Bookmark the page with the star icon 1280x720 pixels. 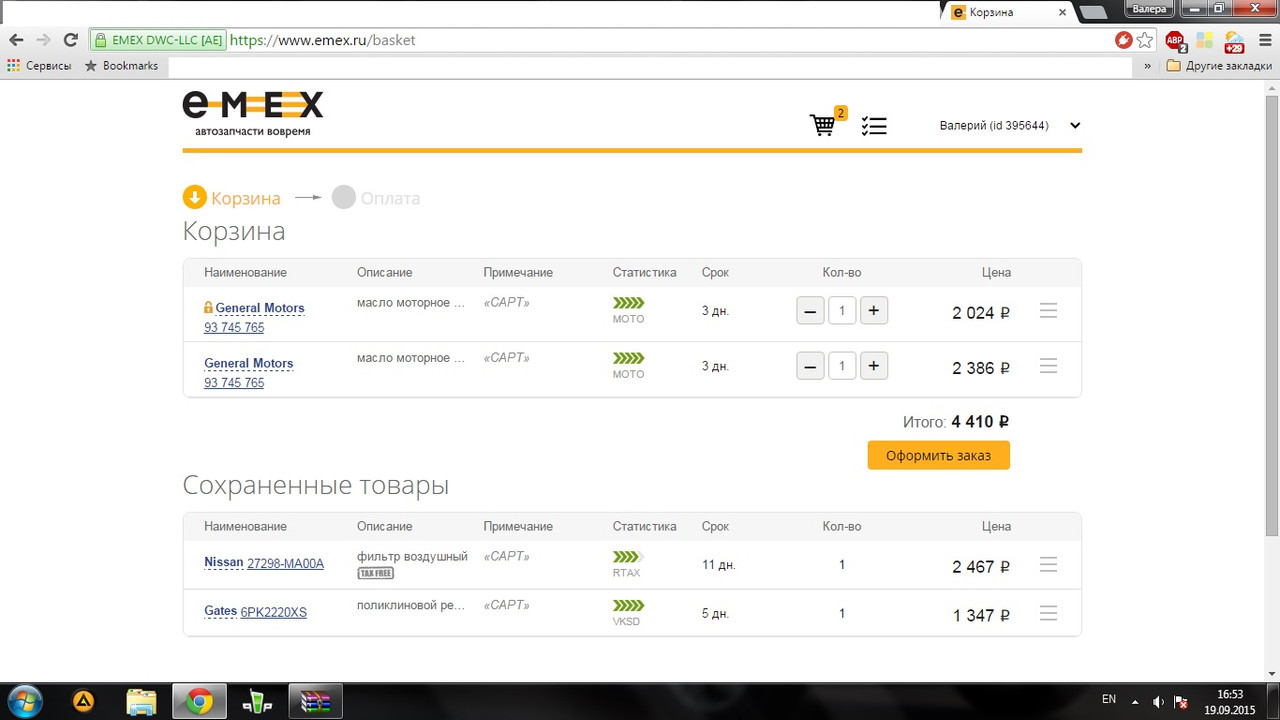point(1145,40)
